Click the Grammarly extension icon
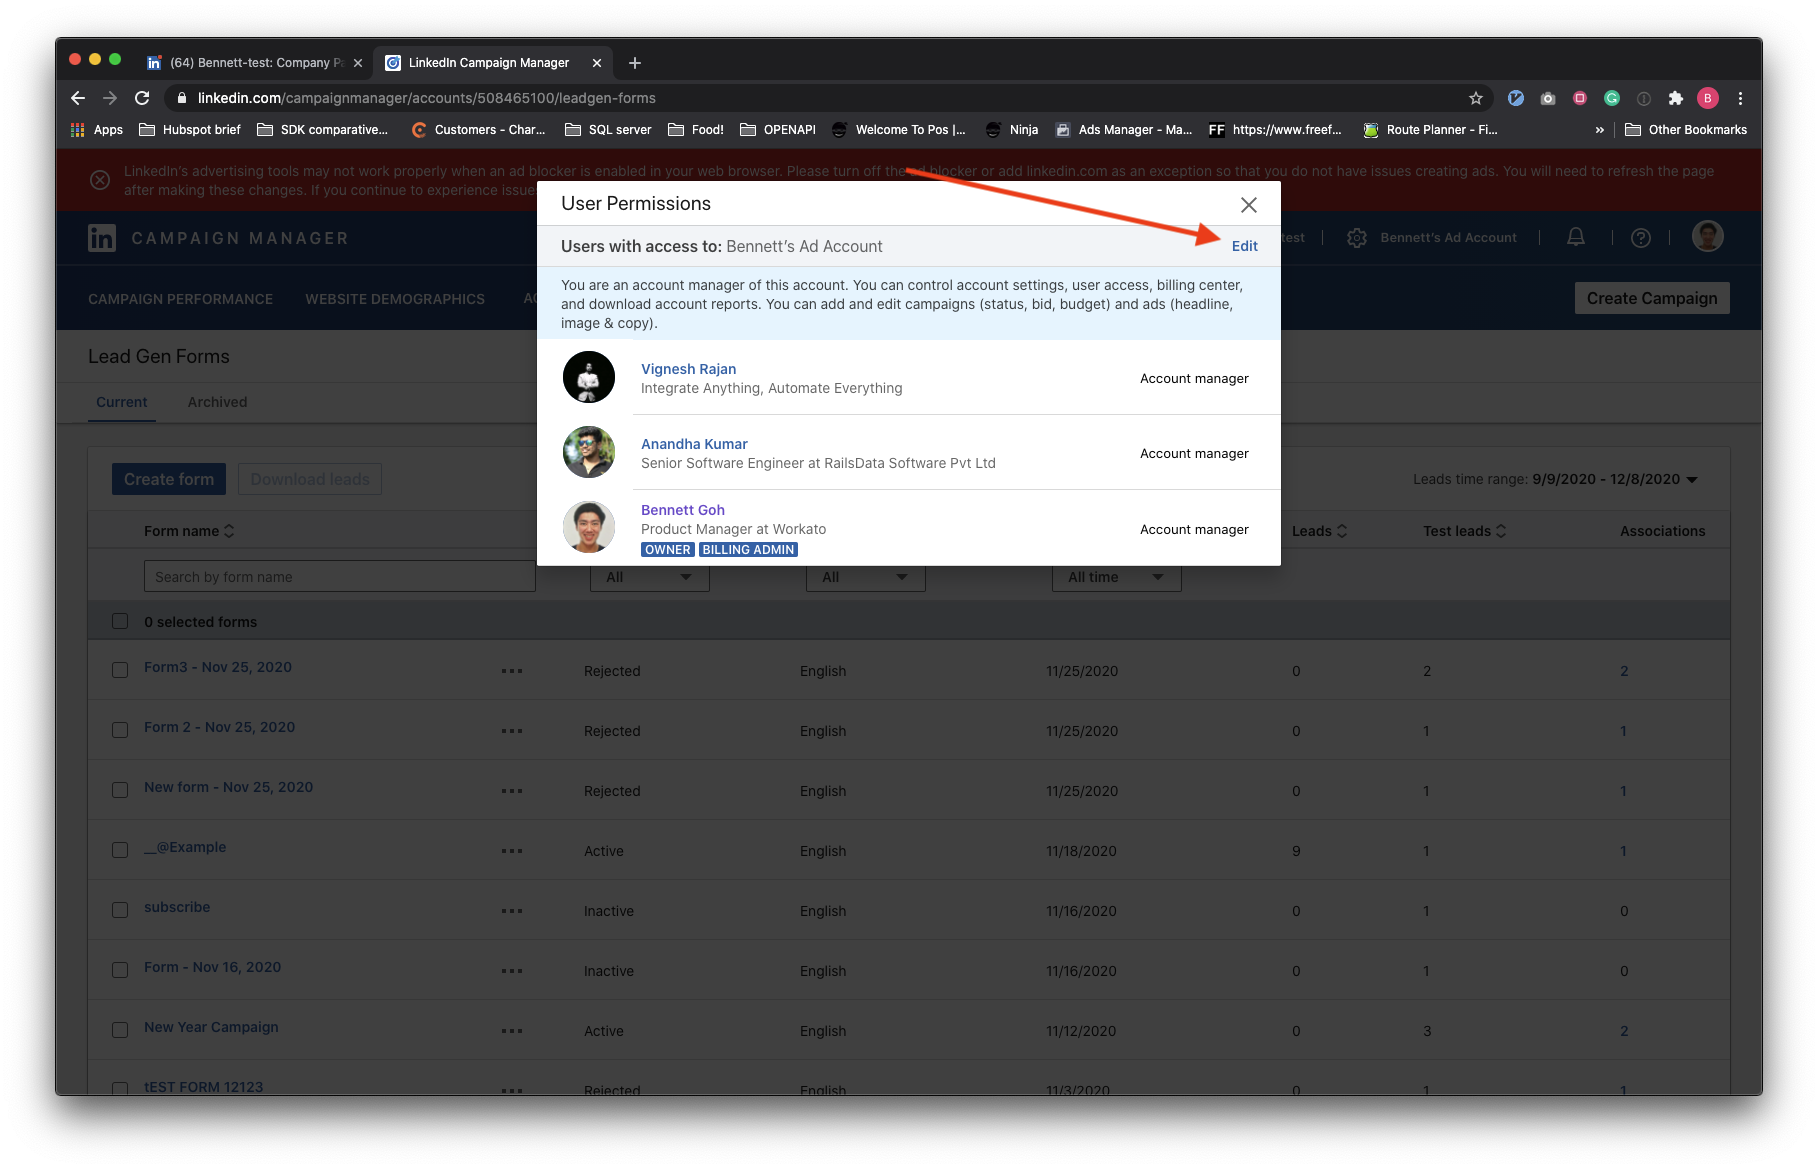The image size is (1818, 1169). click(x=1612, y=98)
